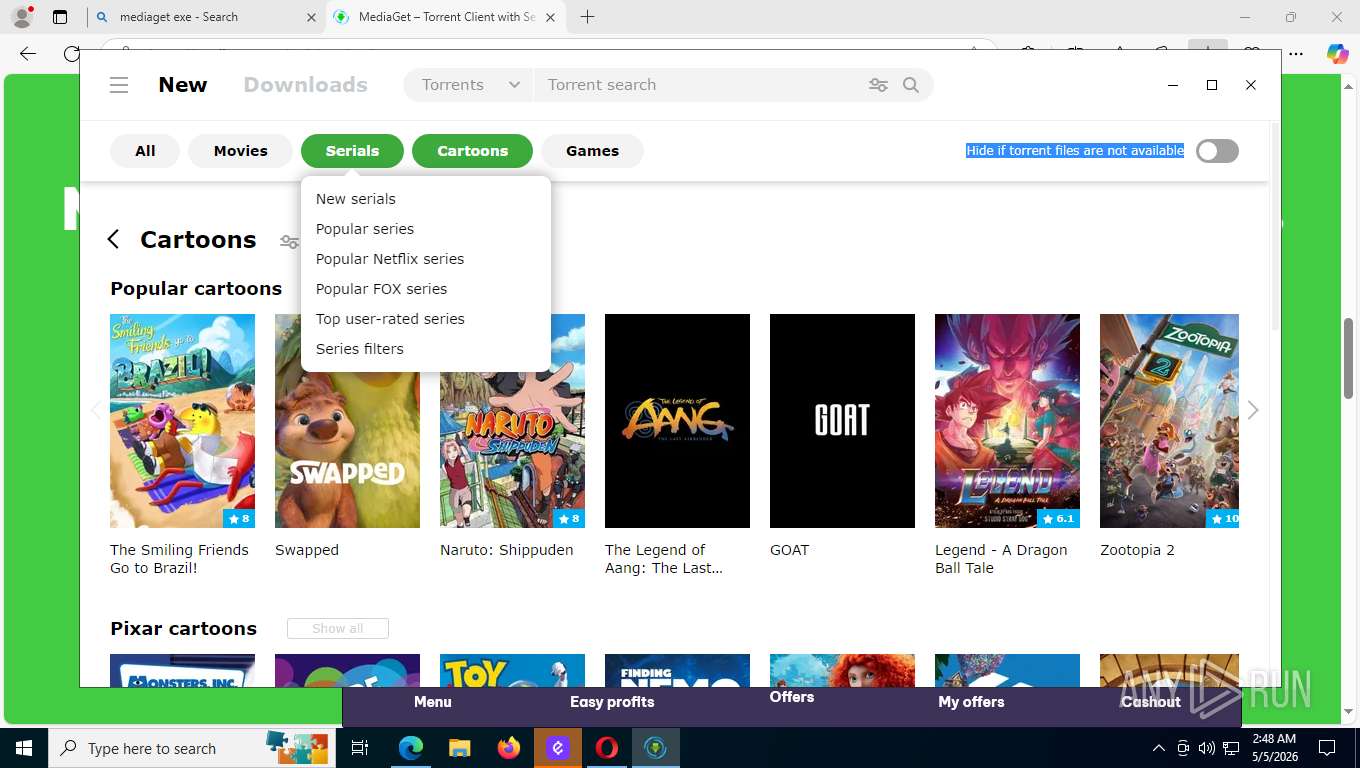Toggle Hide if torrent files are not available
The width and height of the screenshot is (1360, 768).
click(1217, 151)
